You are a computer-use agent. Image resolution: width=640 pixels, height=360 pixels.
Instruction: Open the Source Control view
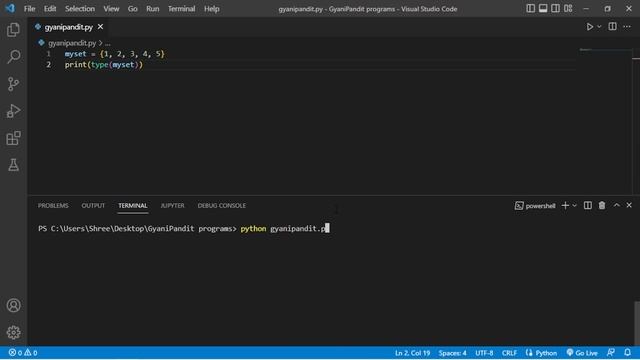pyautogui.click(x=13, y=84)
